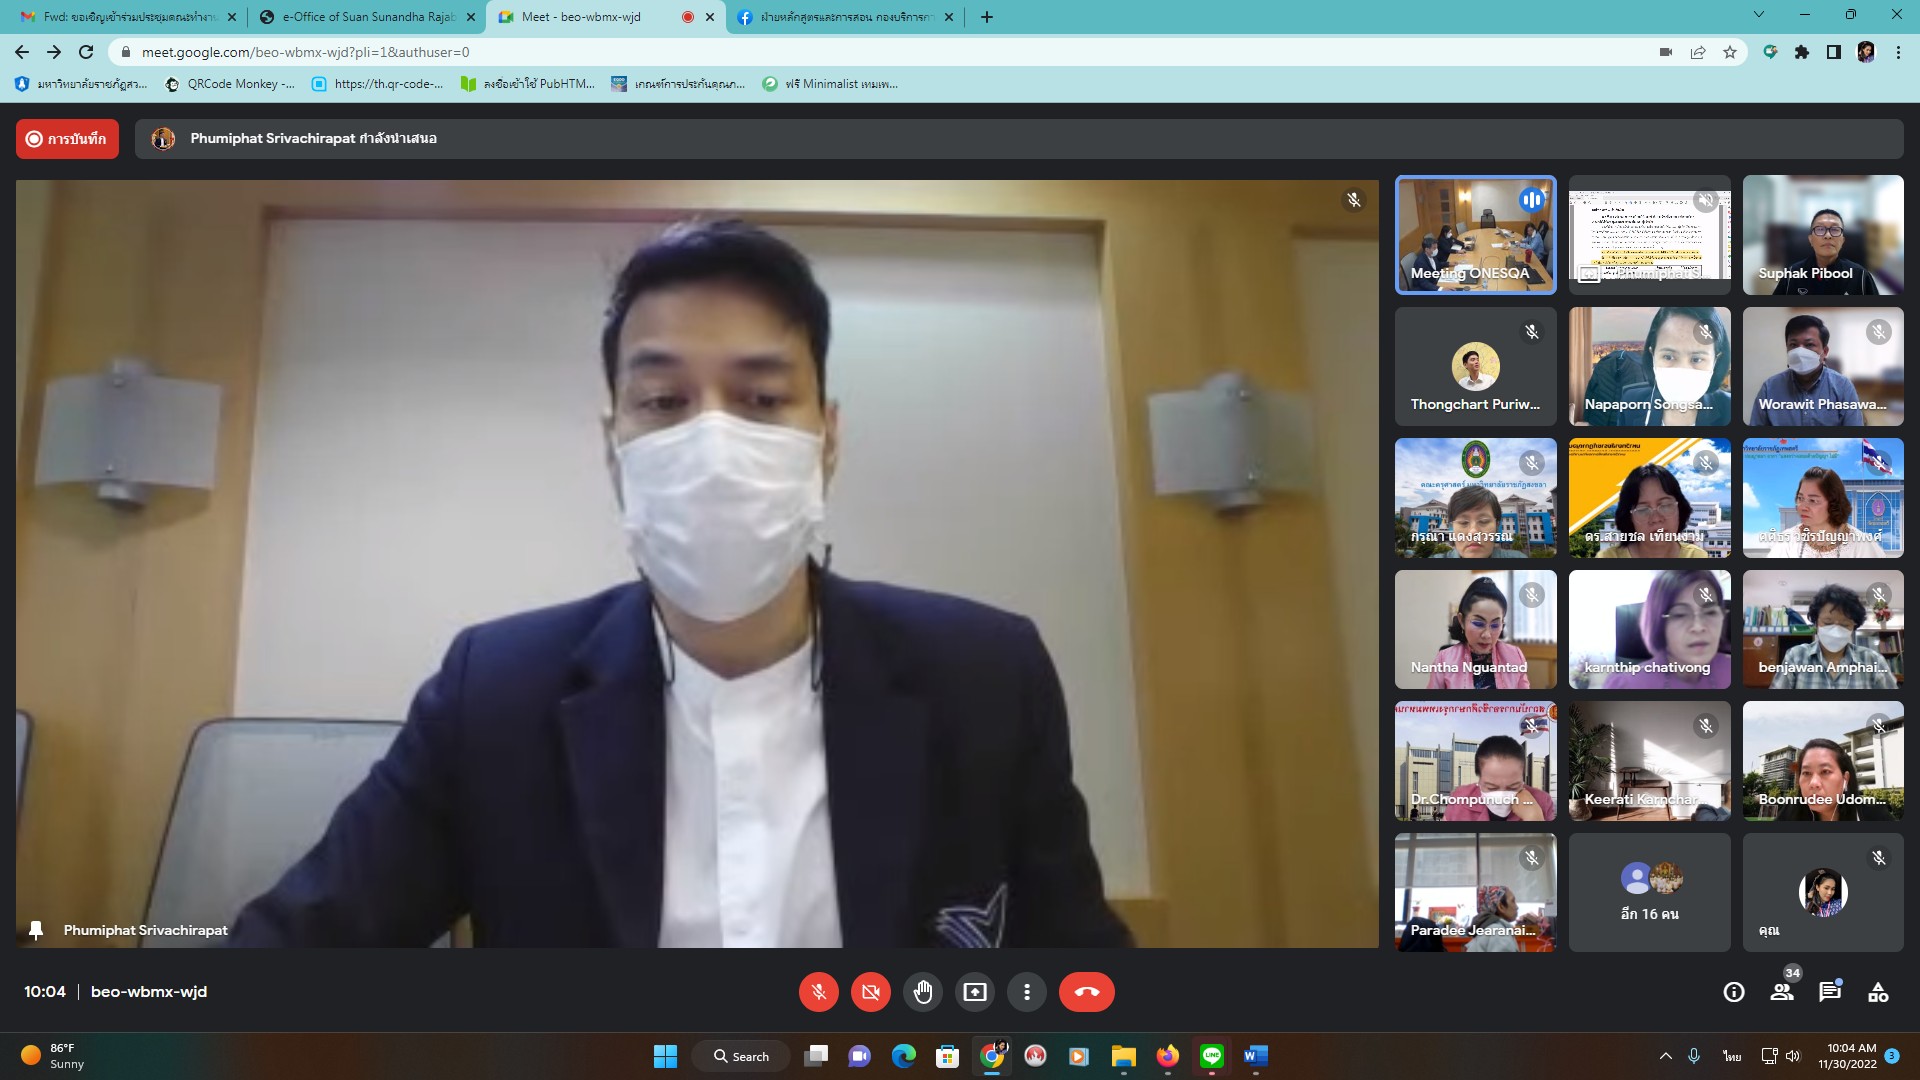Click the present screen button
The height and width of the screenshot is (1080, 1920).
point(974,992)
